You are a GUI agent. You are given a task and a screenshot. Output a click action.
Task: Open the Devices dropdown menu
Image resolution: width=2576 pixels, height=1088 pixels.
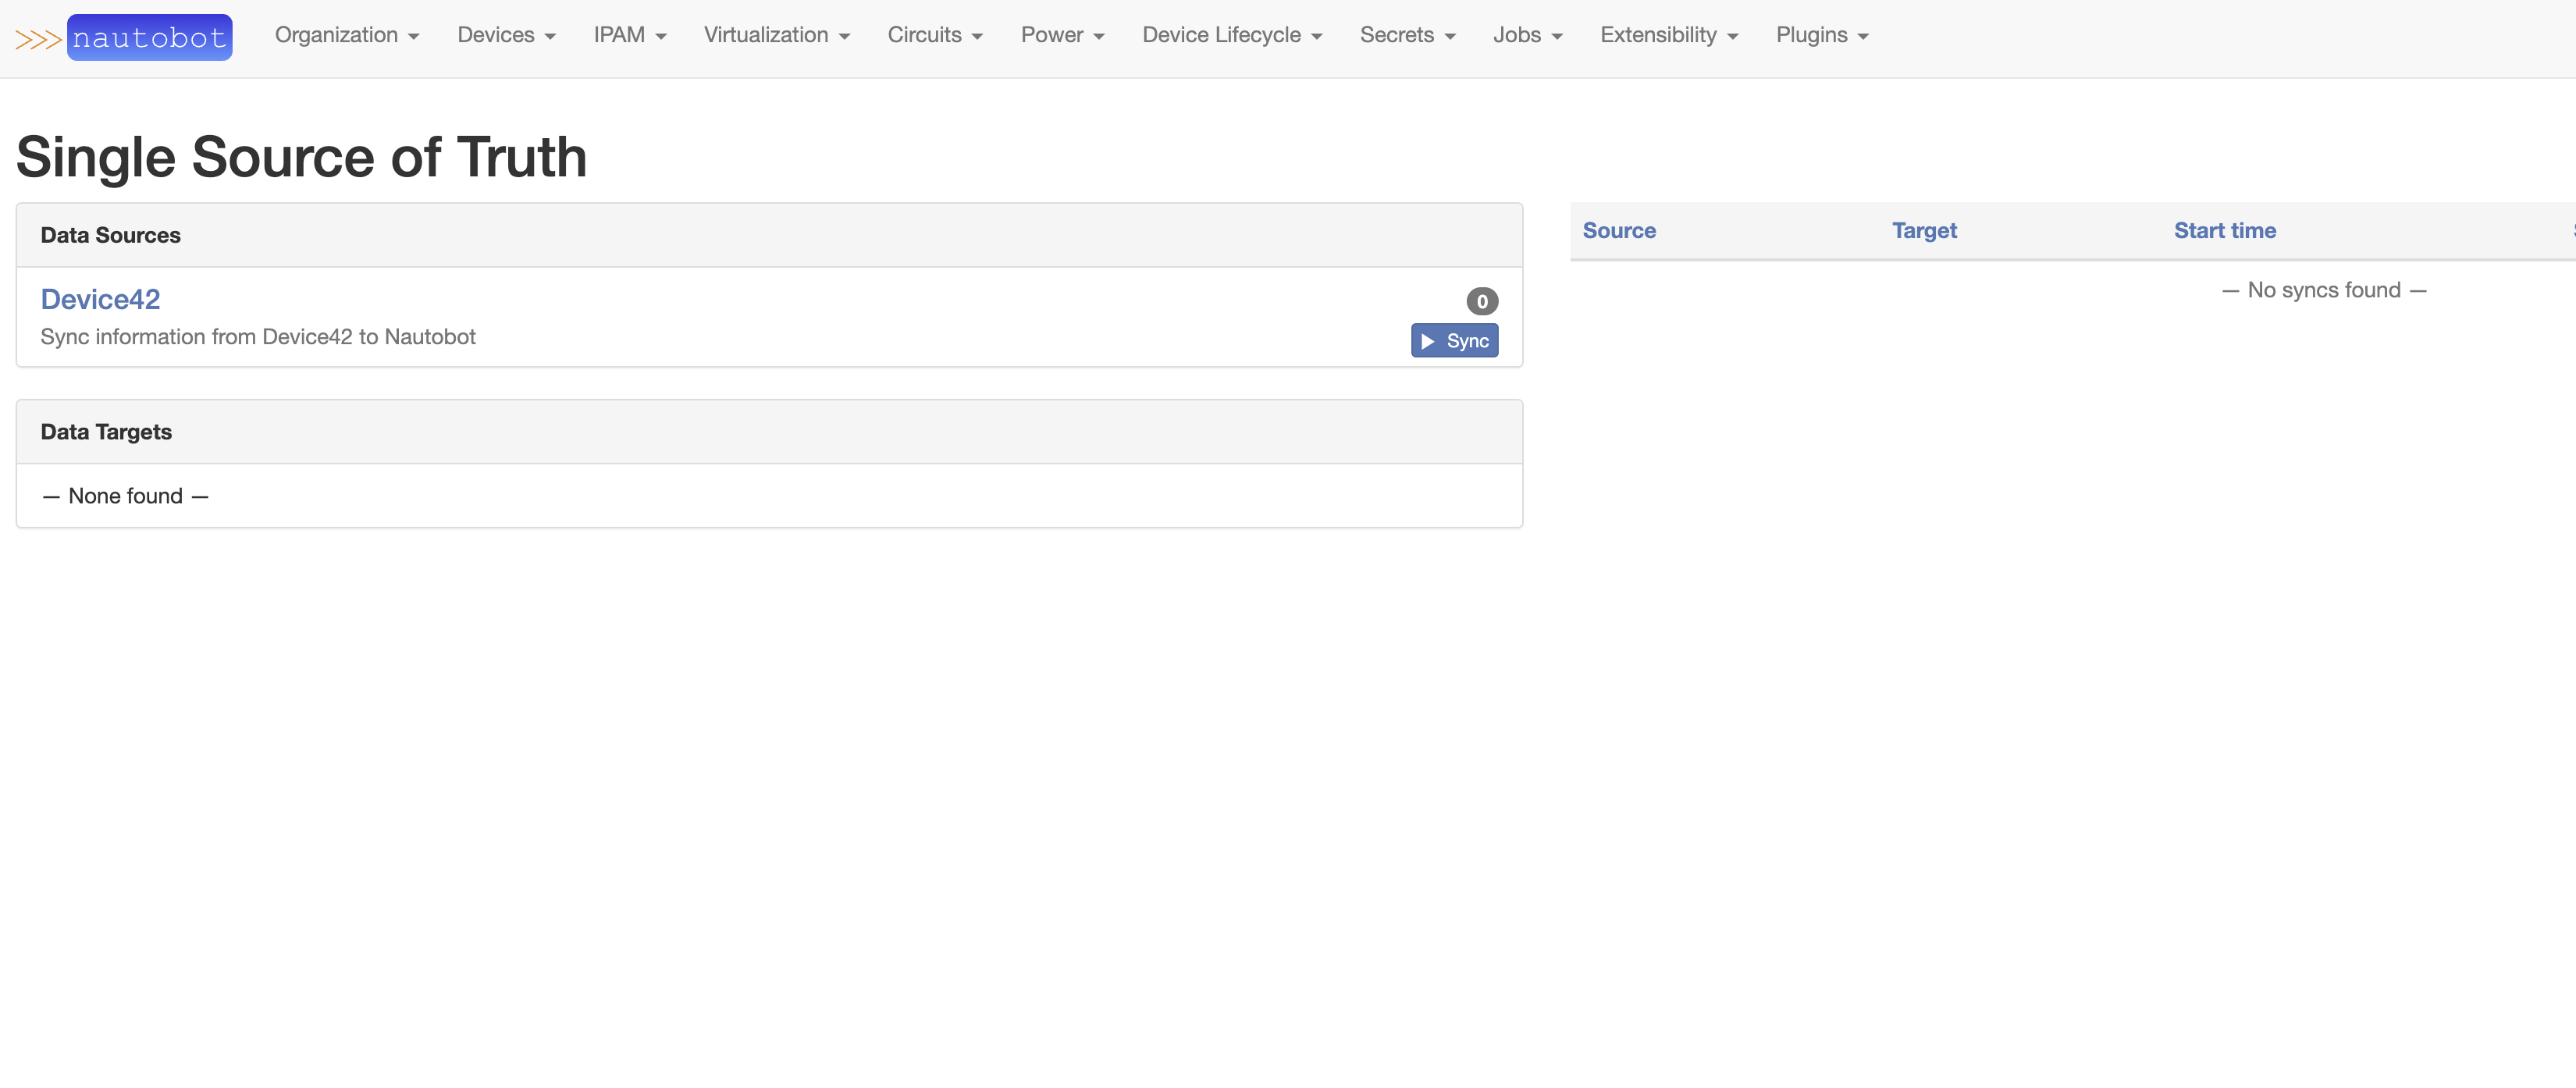pos(506,35)
